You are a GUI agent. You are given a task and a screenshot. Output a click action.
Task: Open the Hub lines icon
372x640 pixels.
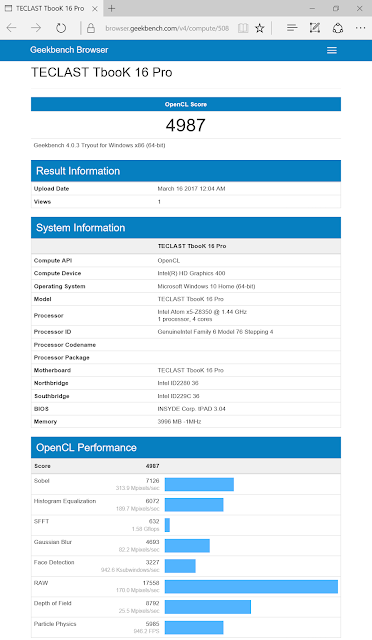(x=292, y=28)
